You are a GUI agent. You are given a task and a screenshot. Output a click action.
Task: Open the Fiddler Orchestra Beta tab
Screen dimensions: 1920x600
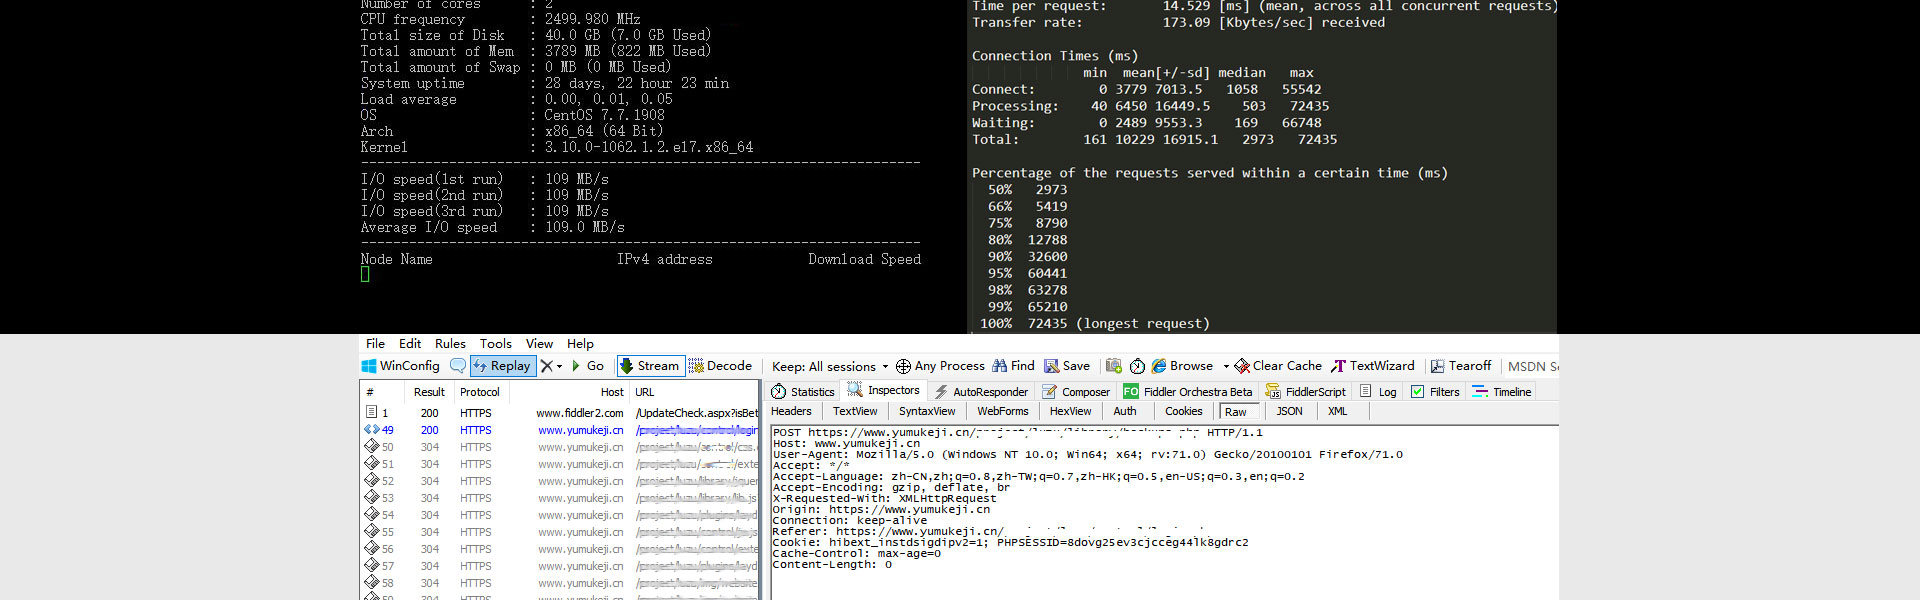point(1188,392)
